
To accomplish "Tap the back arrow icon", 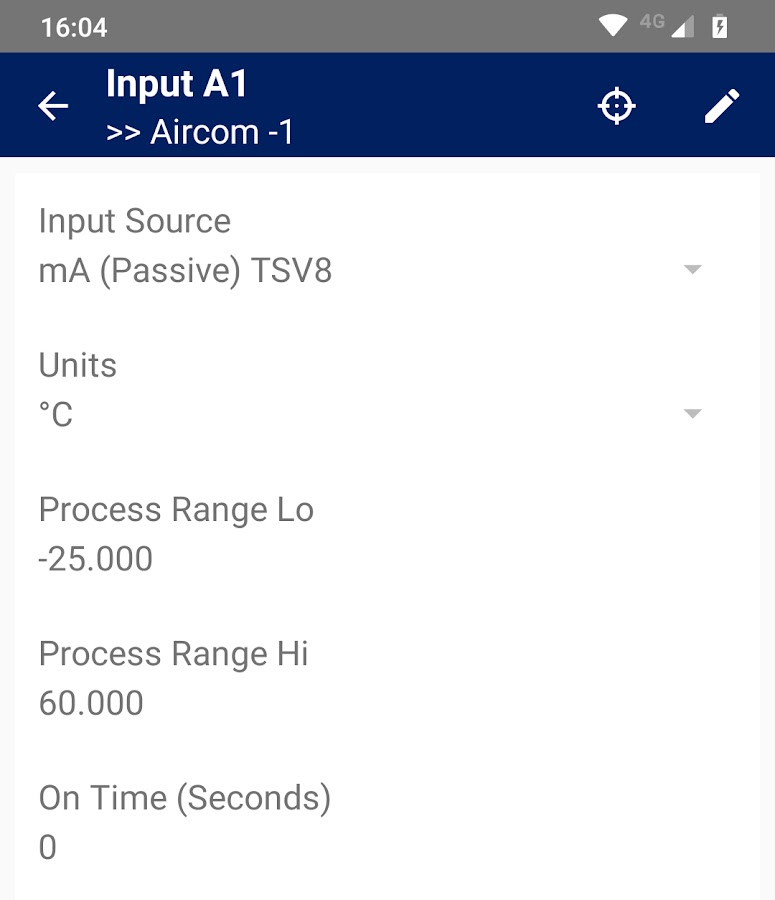I will tap(53, 106).
